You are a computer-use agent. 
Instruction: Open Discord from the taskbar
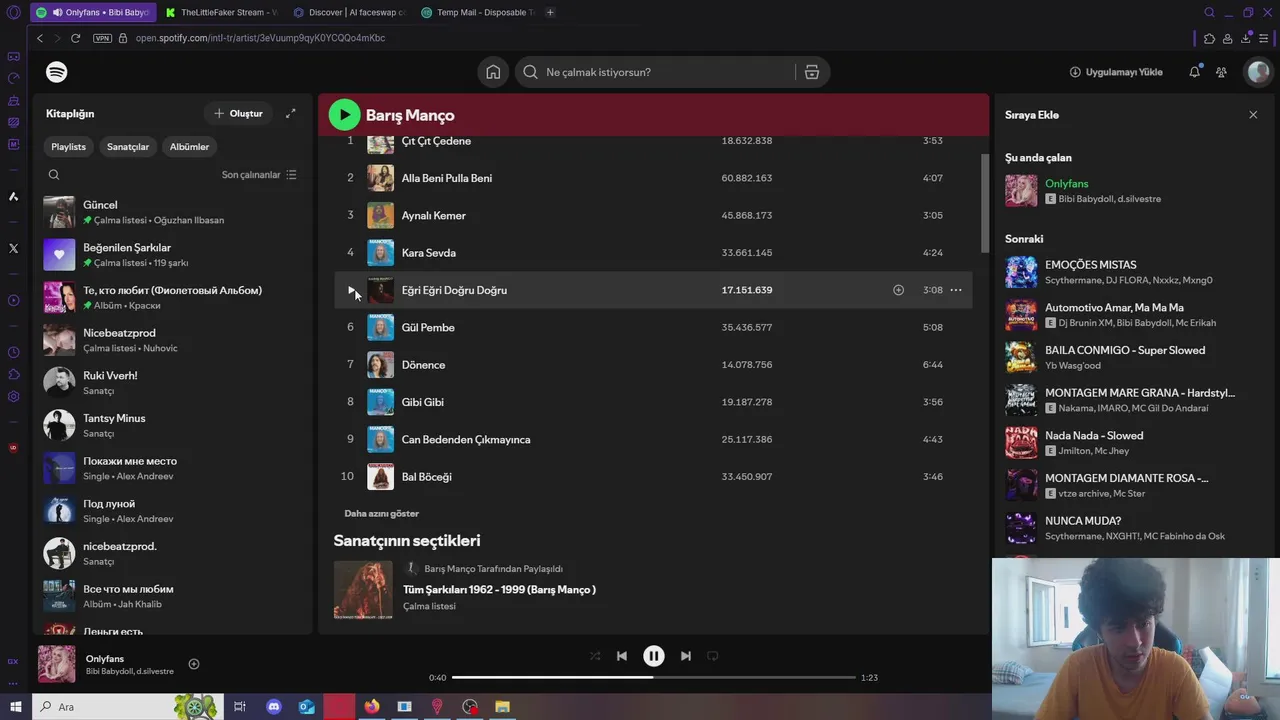point(274,707)
